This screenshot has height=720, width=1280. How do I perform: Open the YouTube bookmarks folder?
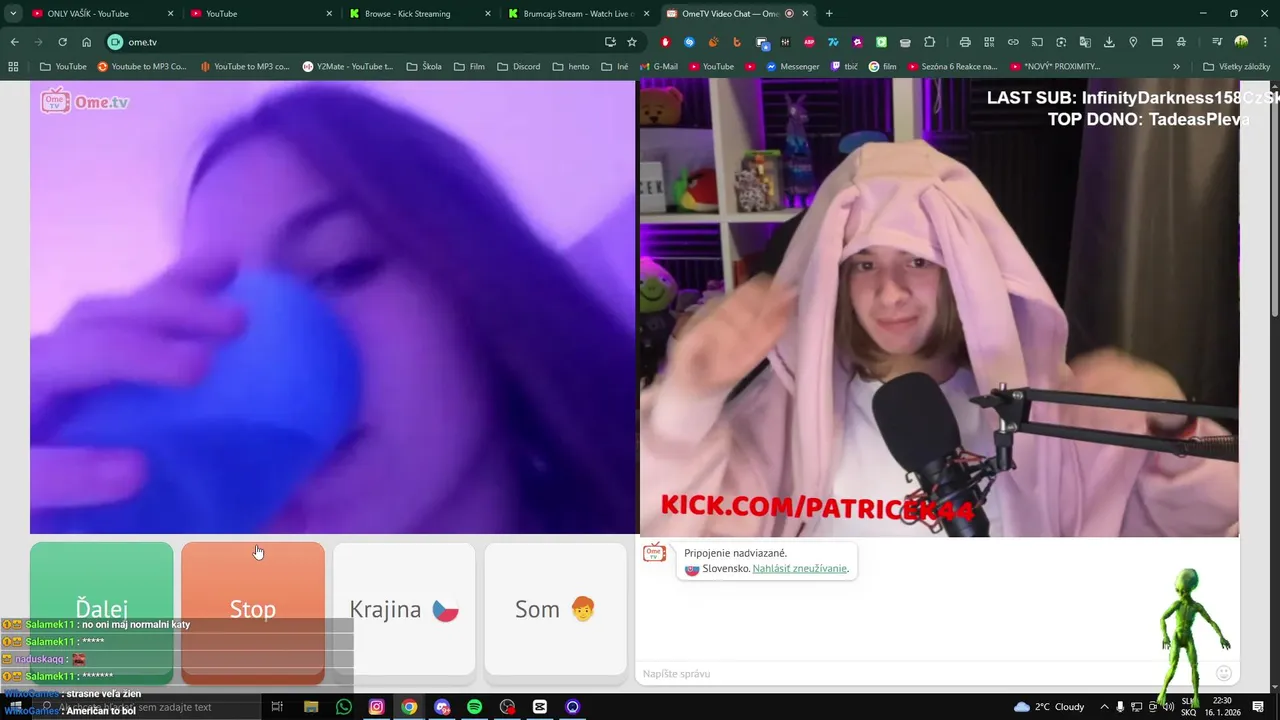[63, 67]
